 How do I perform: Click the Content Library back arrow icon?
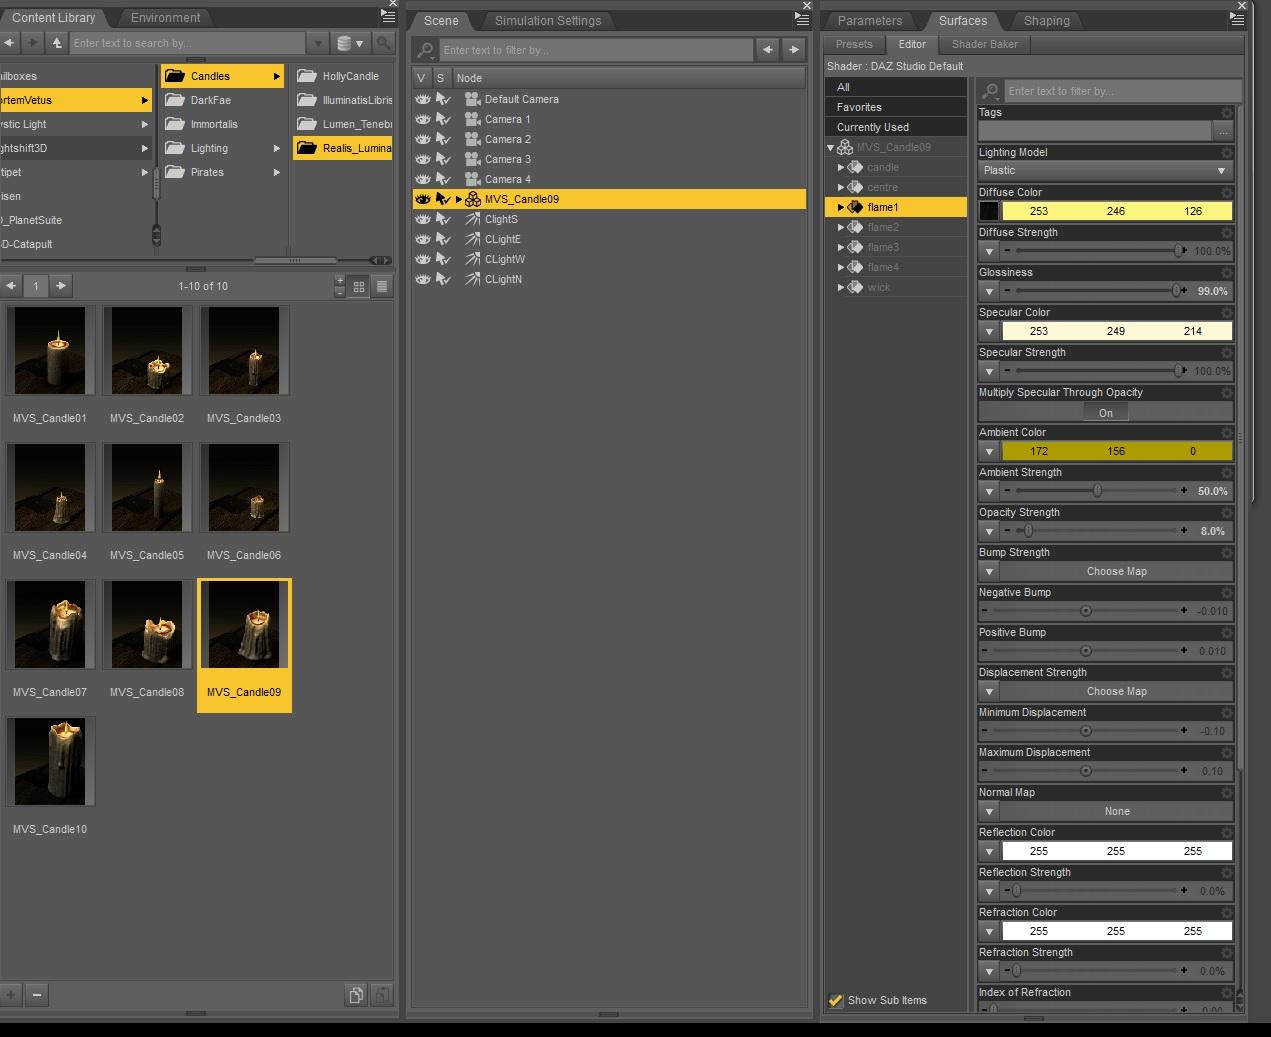point(9,43)
